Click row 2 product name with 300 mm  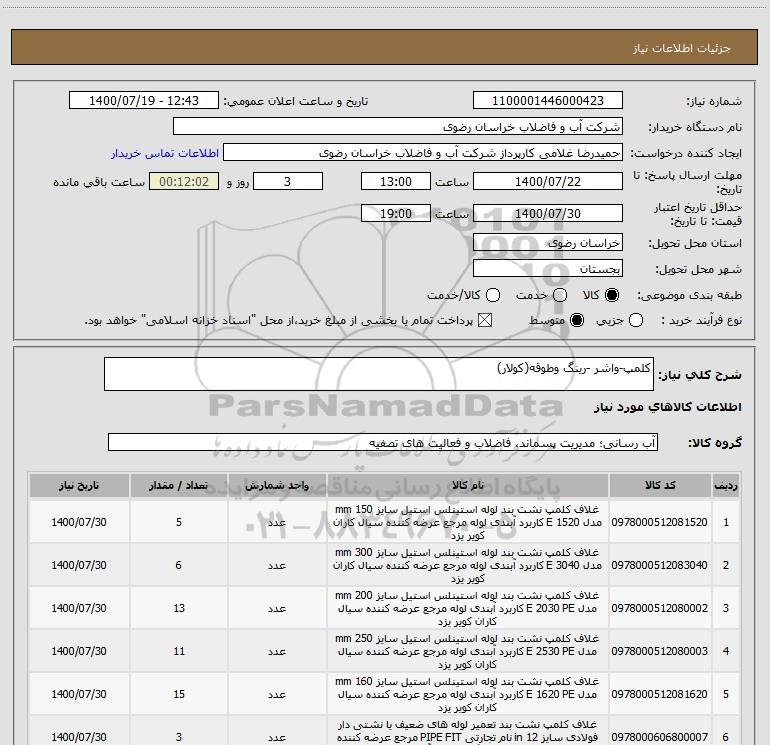pos(468,565)
